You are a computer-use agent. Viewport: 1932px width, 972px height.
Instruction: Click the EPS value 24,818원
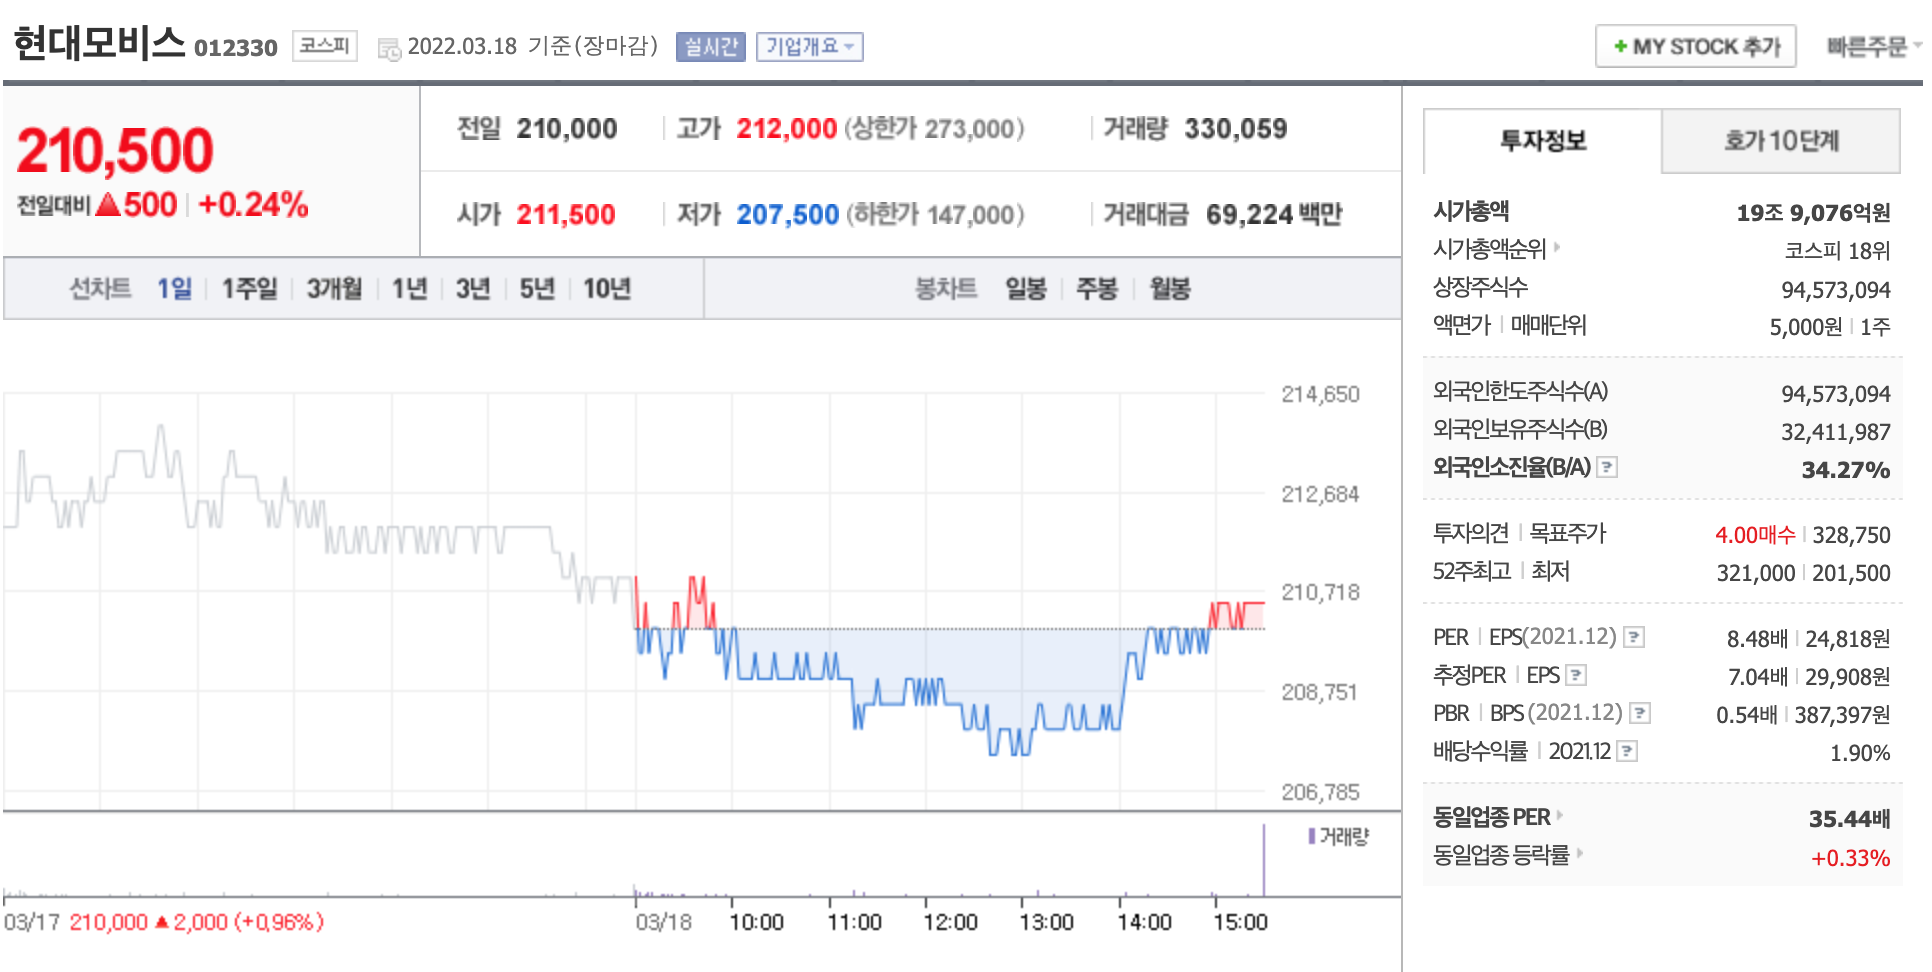(x=1848, y=639)
